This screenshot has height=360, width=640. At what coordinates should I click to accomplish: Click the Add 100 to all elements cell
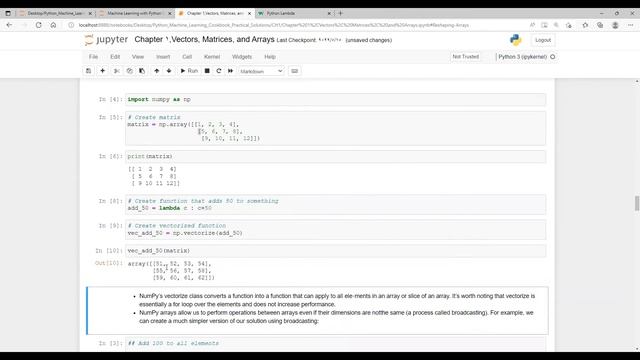point(335,343)
